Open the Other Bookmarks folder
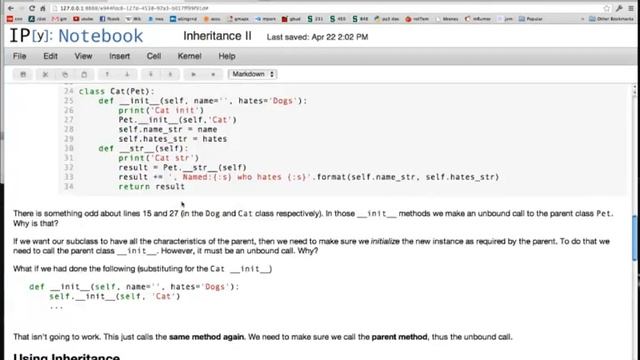640x360 pixels. click(x=611, y=19)
